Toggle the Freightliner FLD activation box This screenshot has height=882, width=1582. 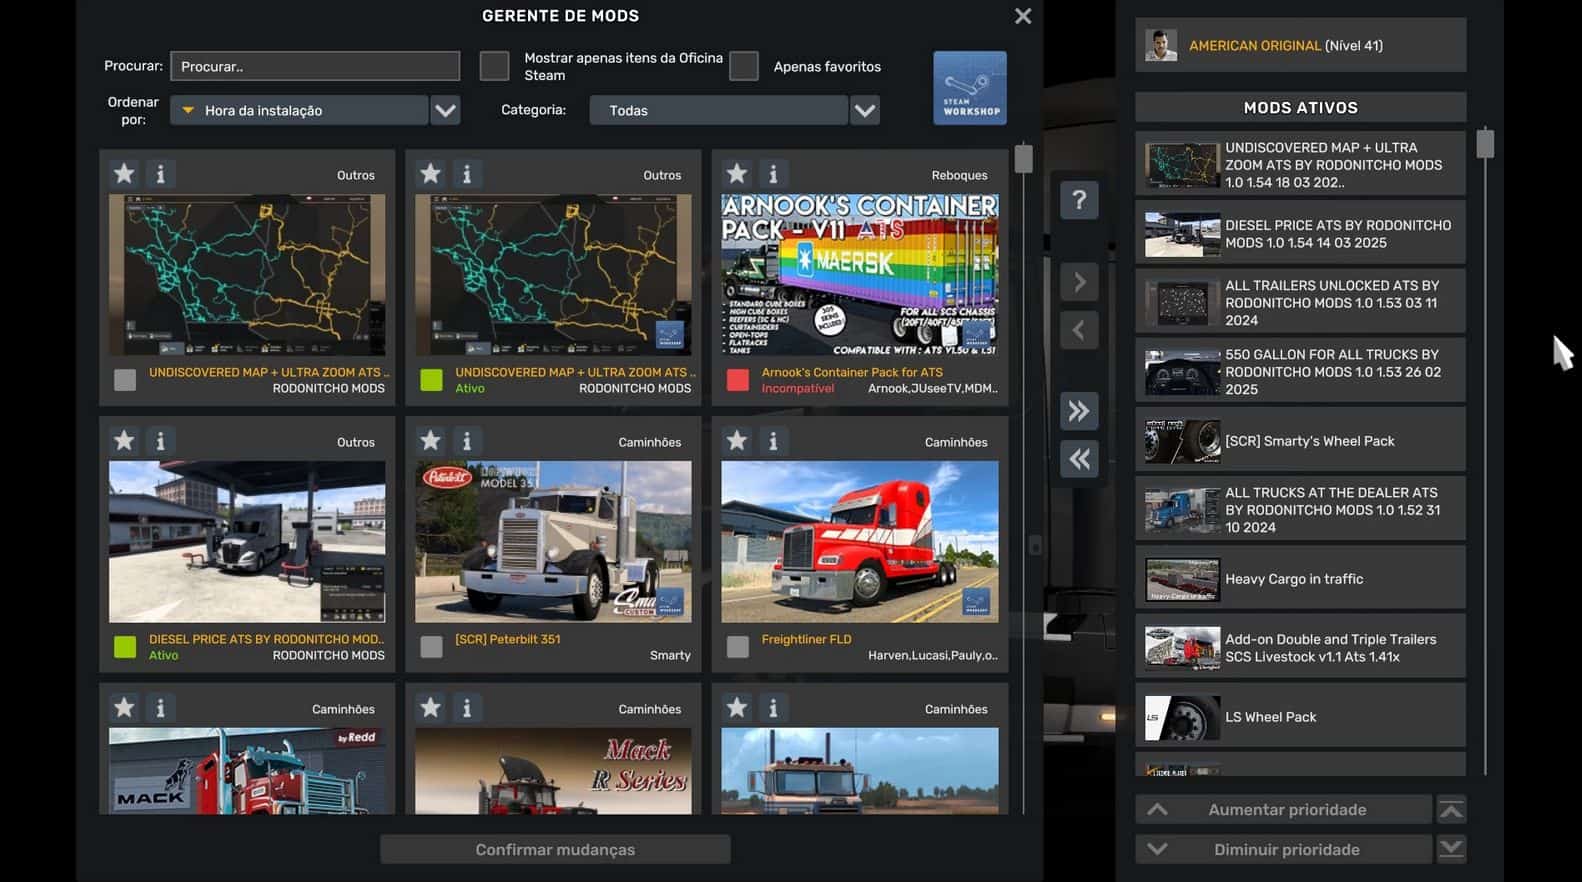(738, 647)
